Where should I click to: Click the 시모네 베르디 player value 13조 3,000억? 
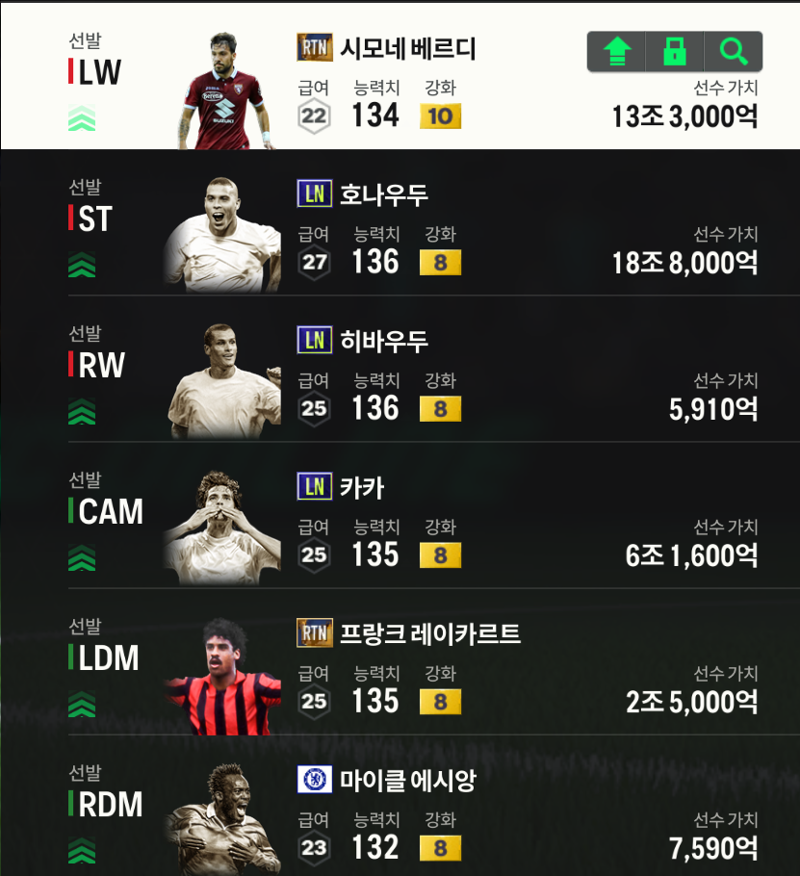(x=685, y=116)
